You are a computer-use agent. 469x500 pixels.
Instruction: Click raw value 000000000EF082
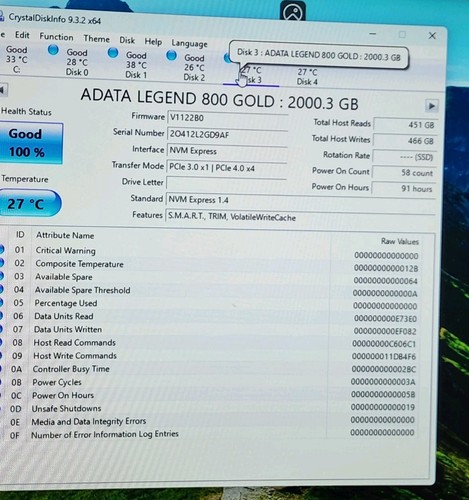385,331
